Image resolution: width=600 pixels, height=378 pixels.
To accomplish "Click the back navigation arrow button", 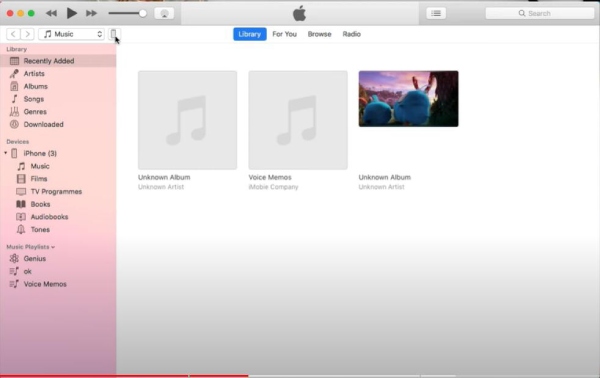I will (13, 34).
